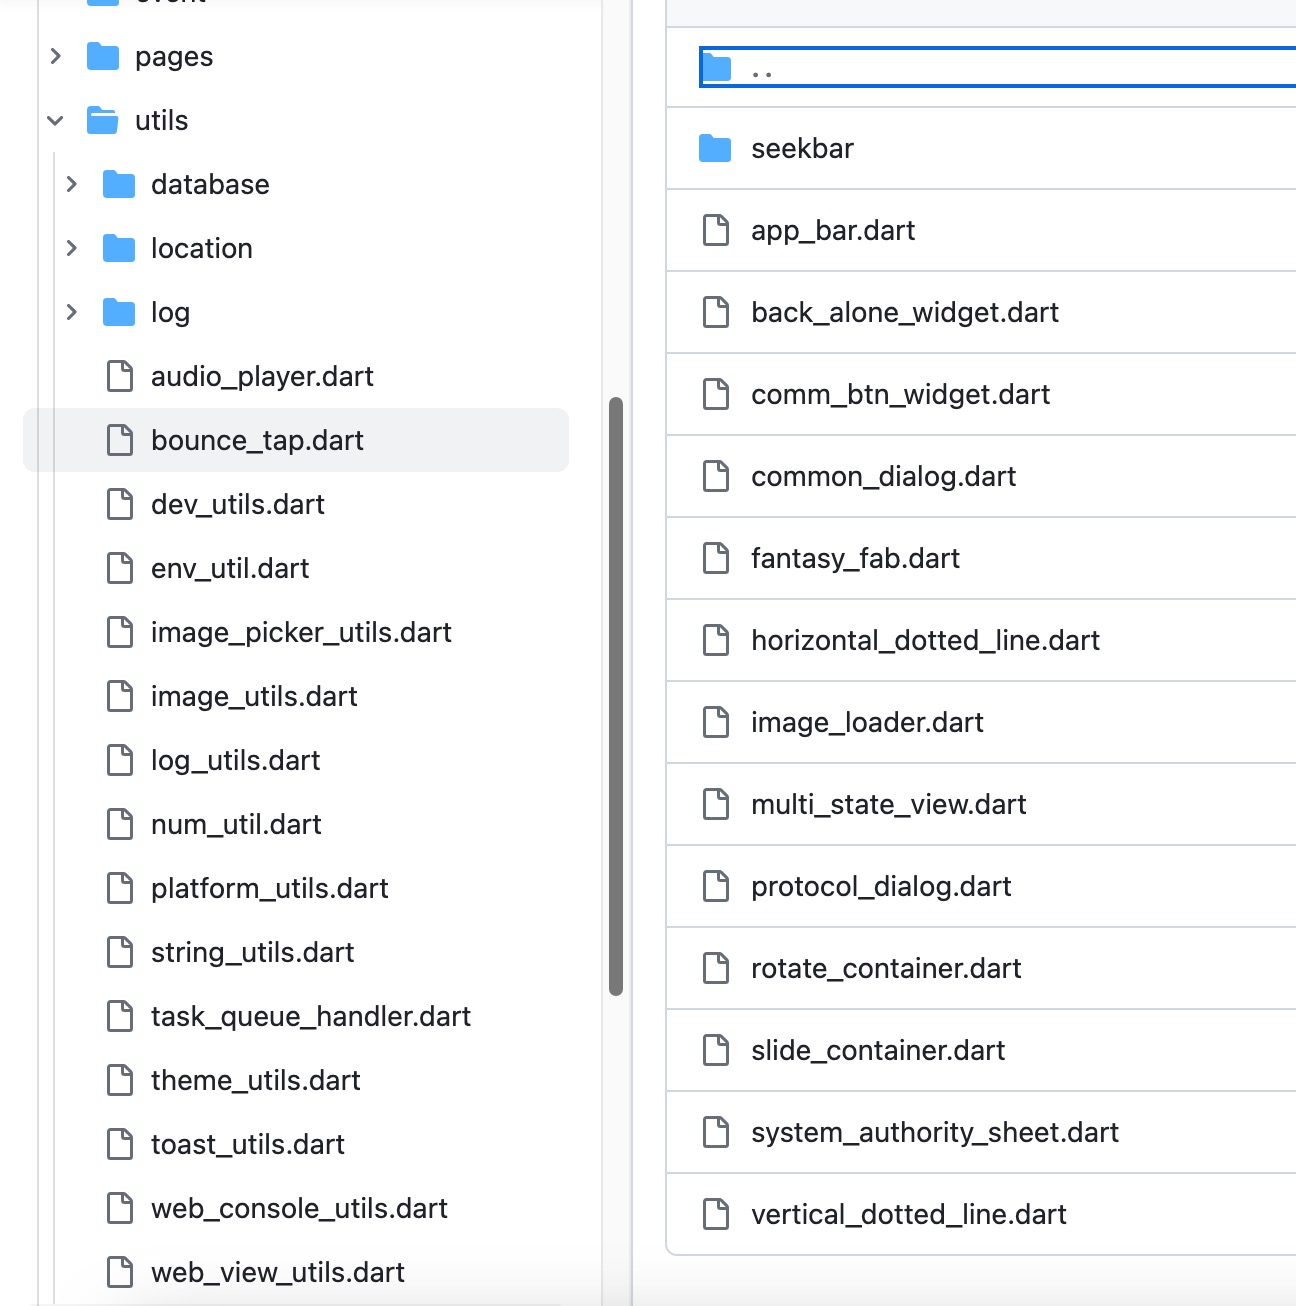Click the pages folder icon
The image size is (1296, 1306).
pyautogui.click(x=103, y=57)
